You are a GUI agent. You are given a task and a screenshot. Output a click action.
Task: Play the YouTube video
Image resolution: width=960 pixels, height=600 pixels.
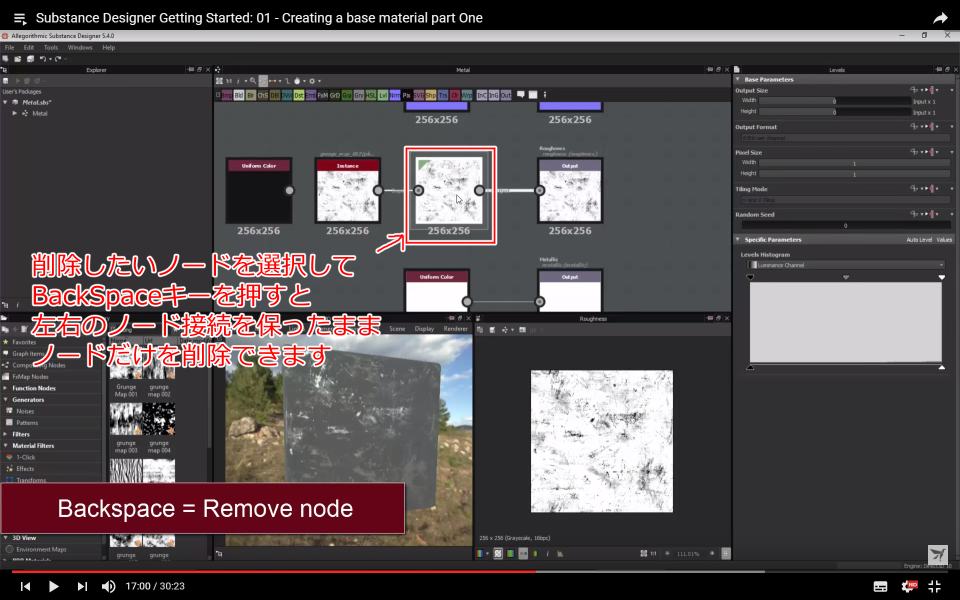pyautogui.click(x=53, y=587)
